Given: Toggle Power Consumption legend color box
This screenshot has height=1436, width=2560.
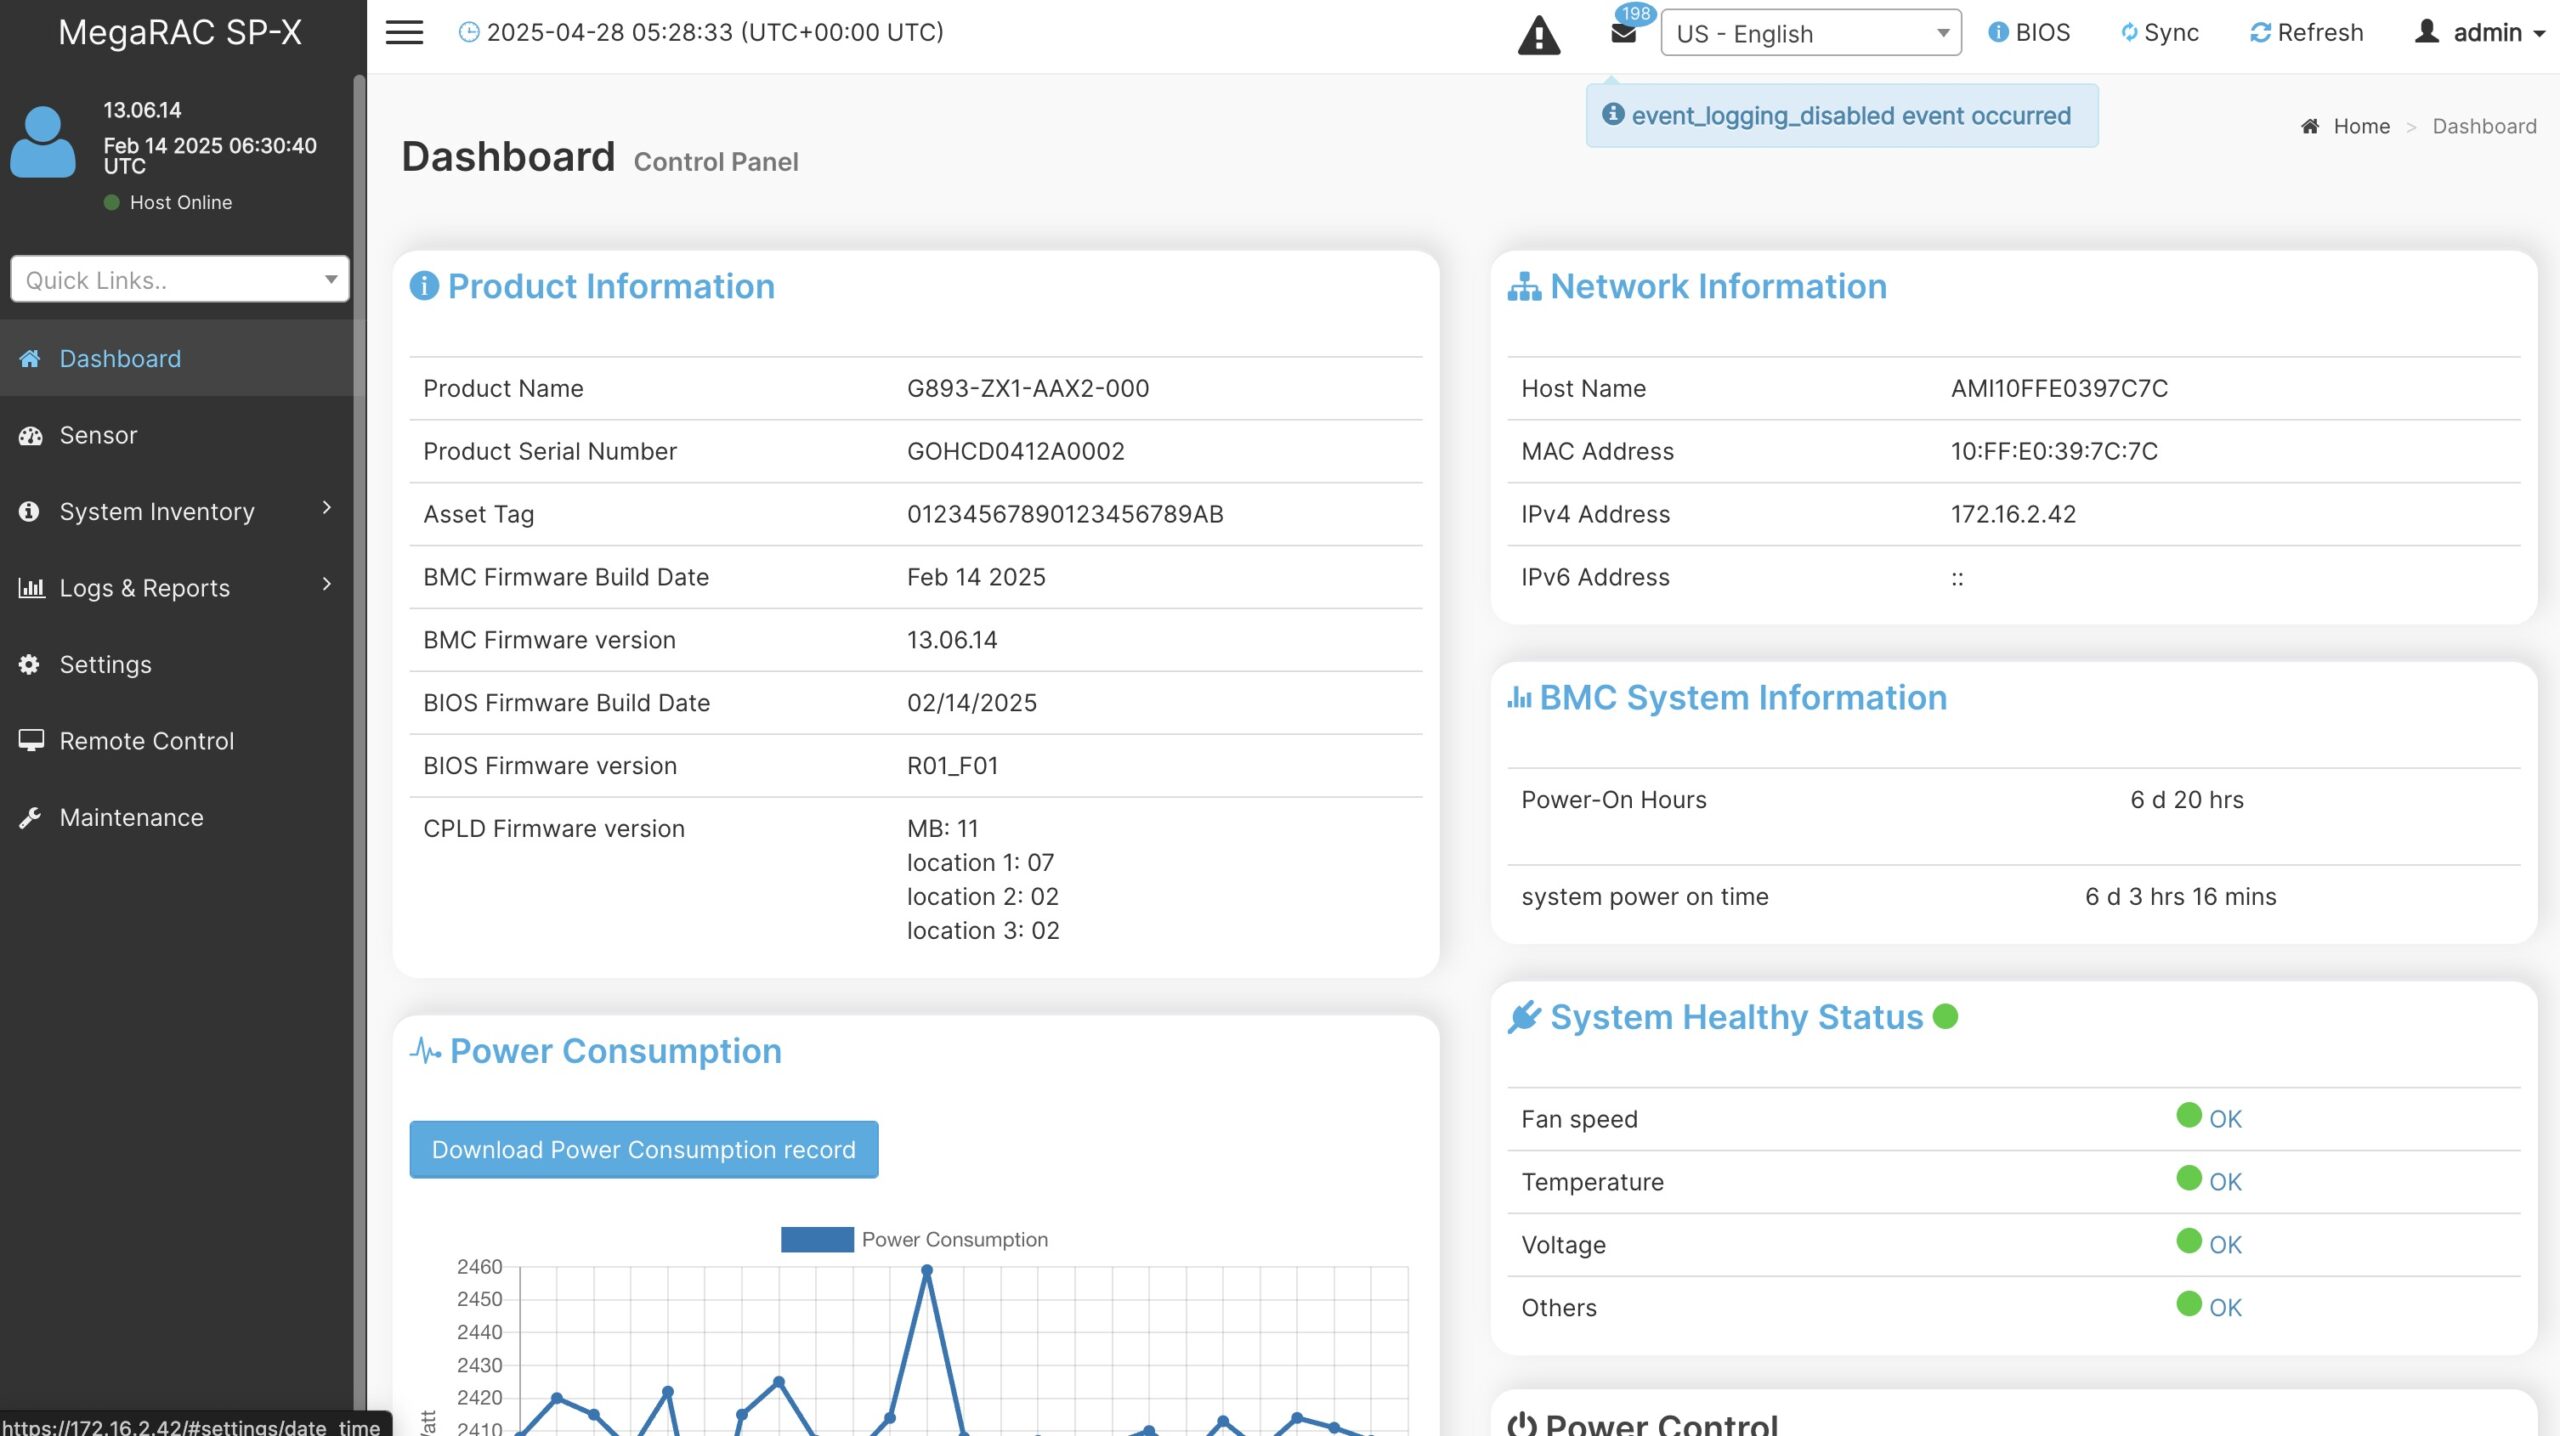Looking at the screenshot, I should 817,1239.
